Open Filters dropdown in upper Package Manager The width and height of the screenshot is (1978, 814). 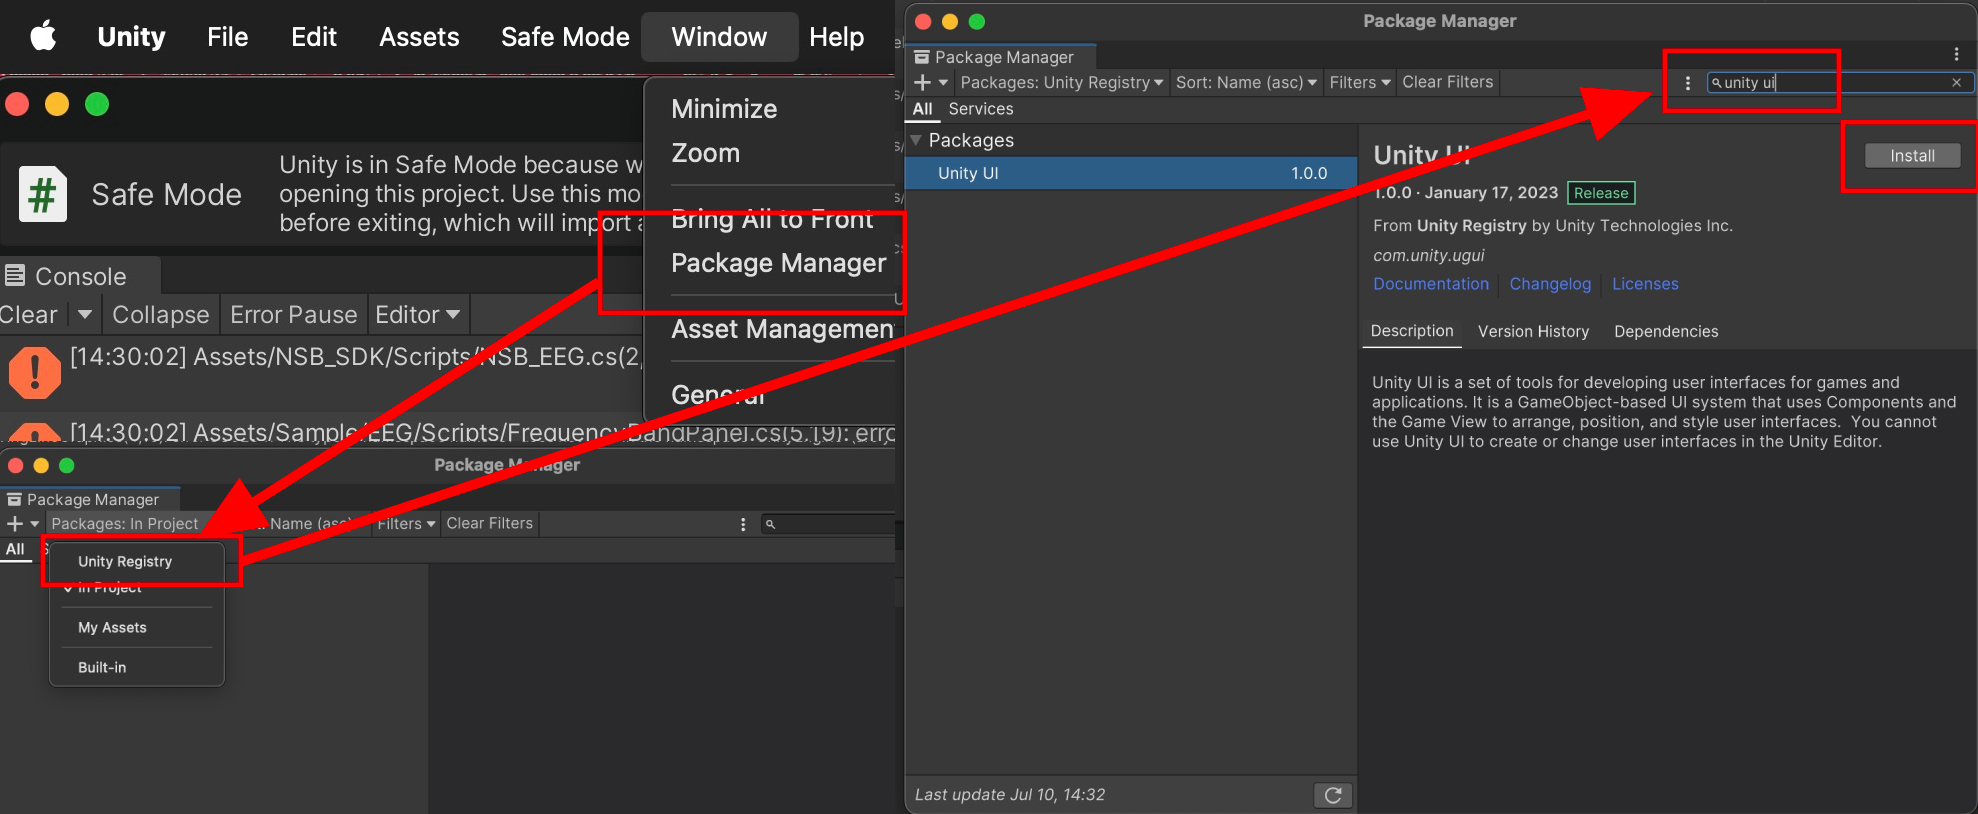click(1359, 82)
